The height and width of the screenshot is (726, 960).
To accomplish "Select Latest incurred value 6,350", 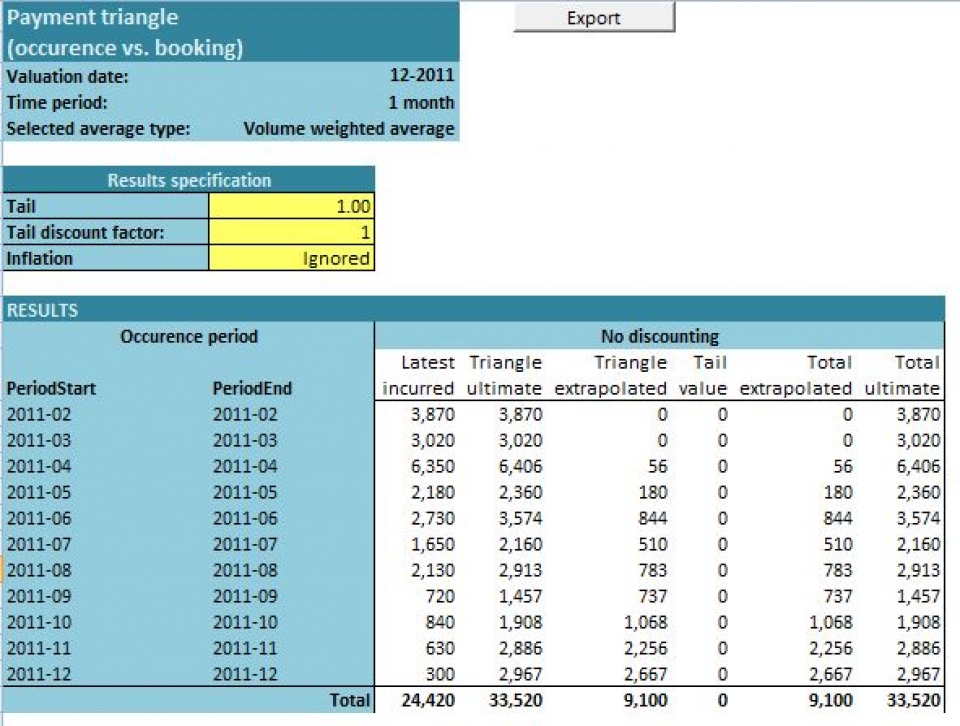I will 434,466.
